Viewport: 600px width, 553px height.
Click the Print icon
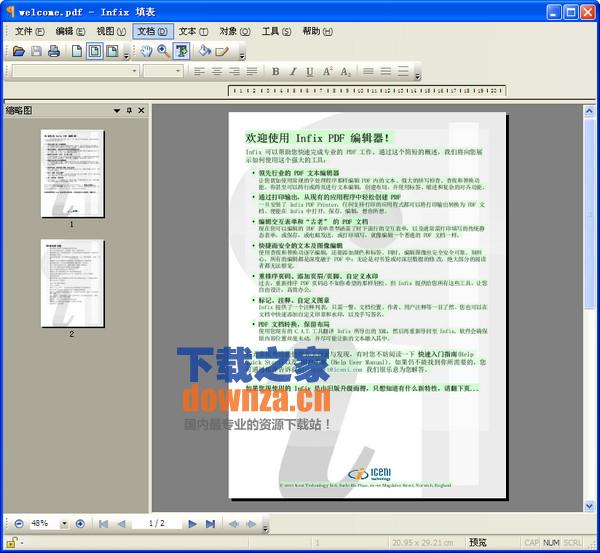54,51
